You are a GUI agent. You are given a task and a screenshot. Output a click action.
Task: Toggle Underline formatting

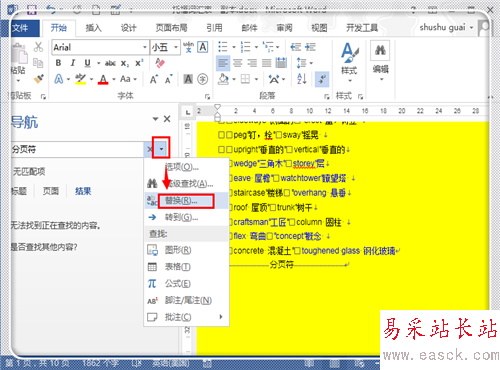[87, 63]
